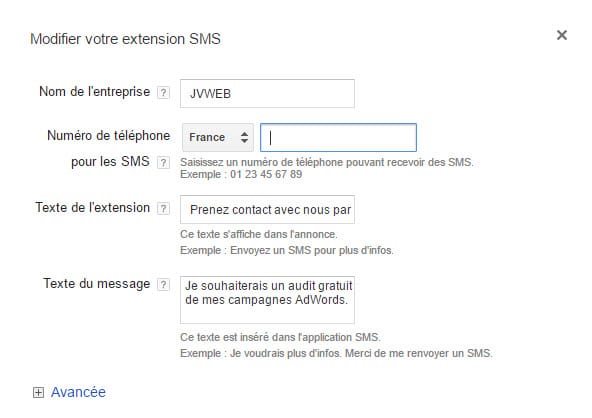Image resolution: width=592 pixels, height=418 pixels.
Task: Click the help icon next to pour les SMS
Action: [x=163, y=162]
